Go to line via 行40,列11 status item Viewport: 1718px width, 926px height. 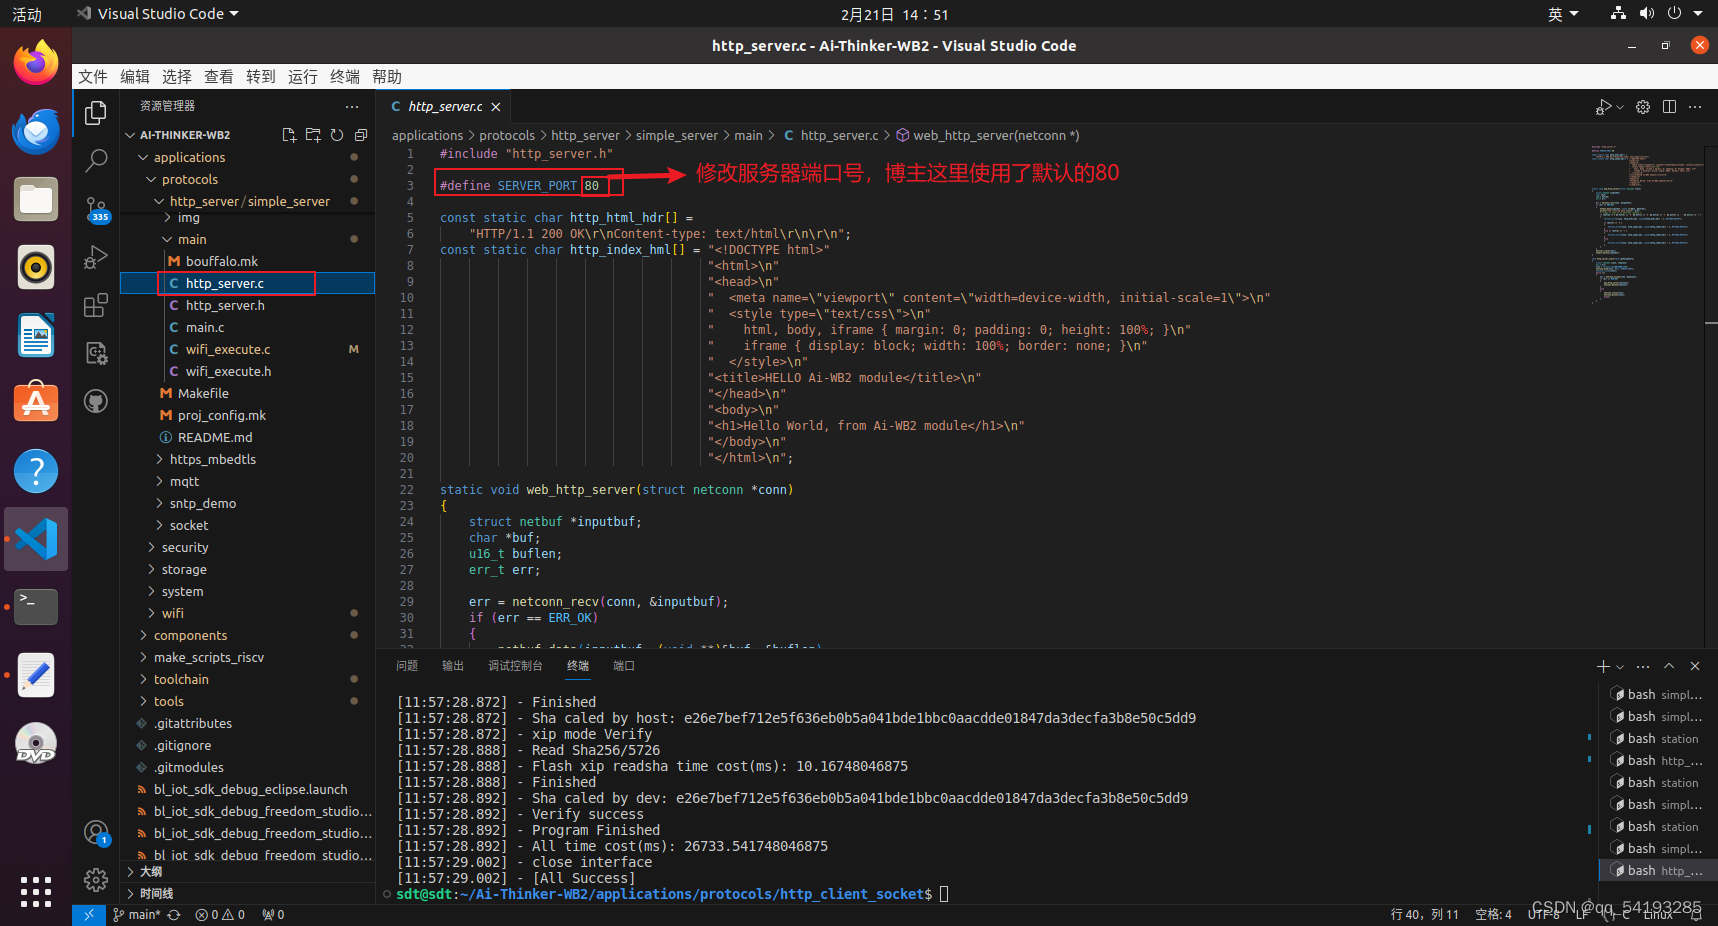point(1422,914)
